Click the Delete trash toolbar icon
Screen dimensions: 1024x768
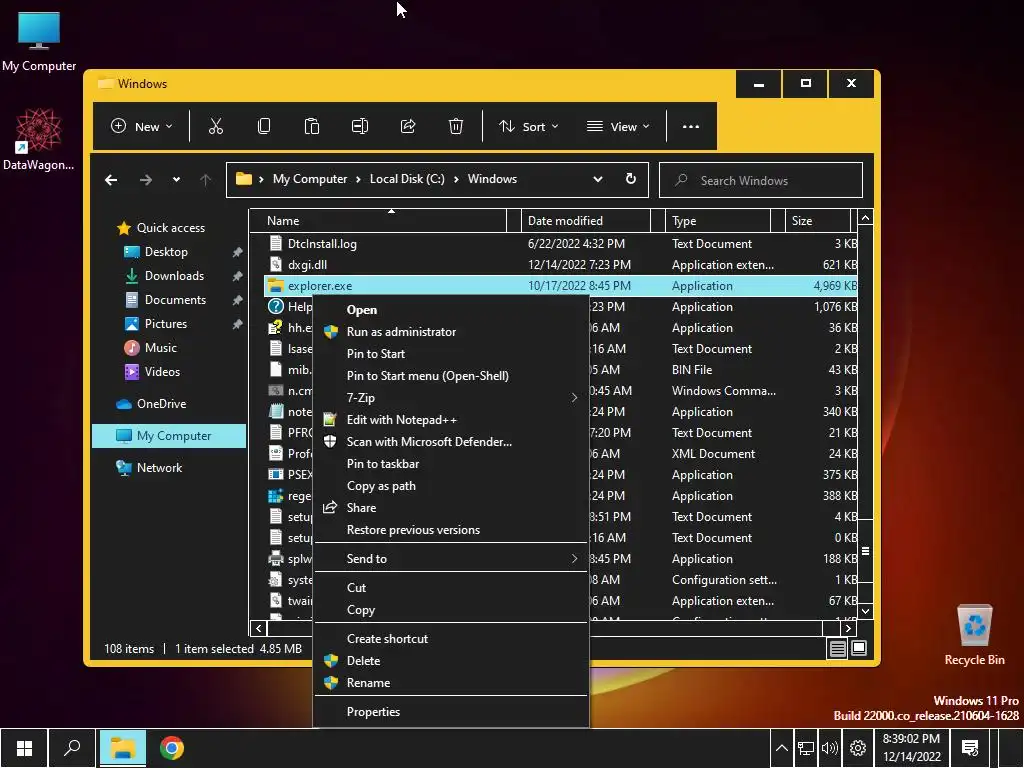tap(456, 126)
